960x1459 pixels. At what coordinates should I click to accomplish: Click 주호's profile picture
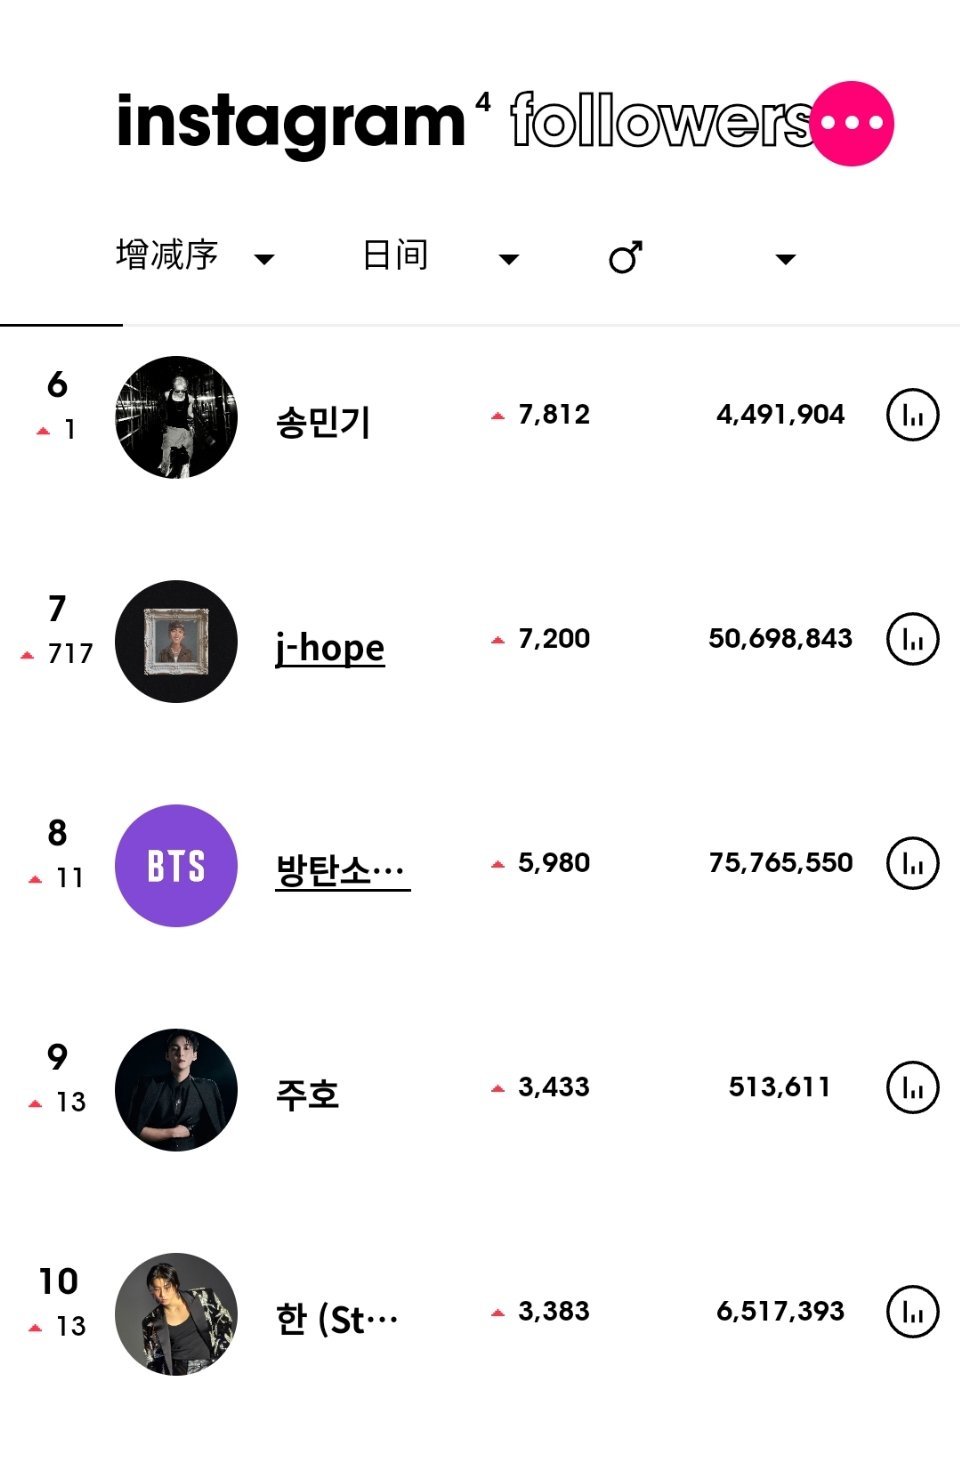pos(176,1089)
